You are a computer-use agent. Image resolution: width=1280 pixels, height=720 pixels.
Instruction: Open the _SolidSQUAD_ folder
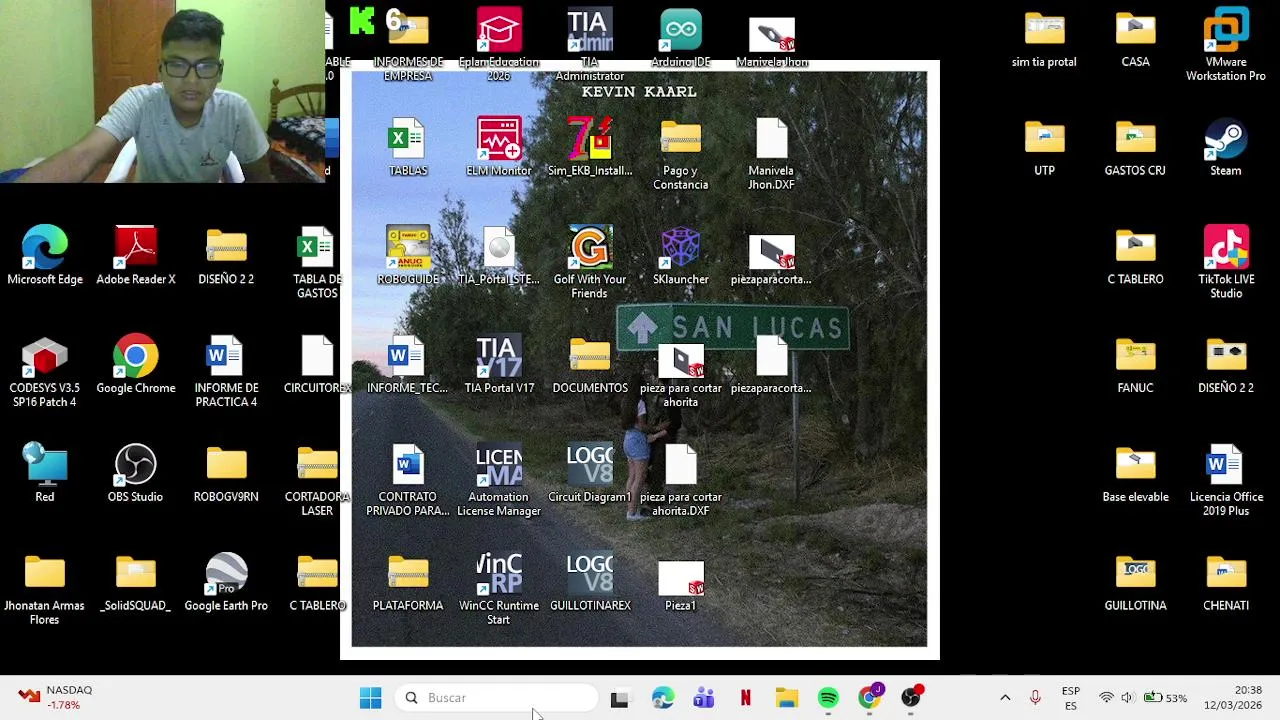(x=136, y=583)
